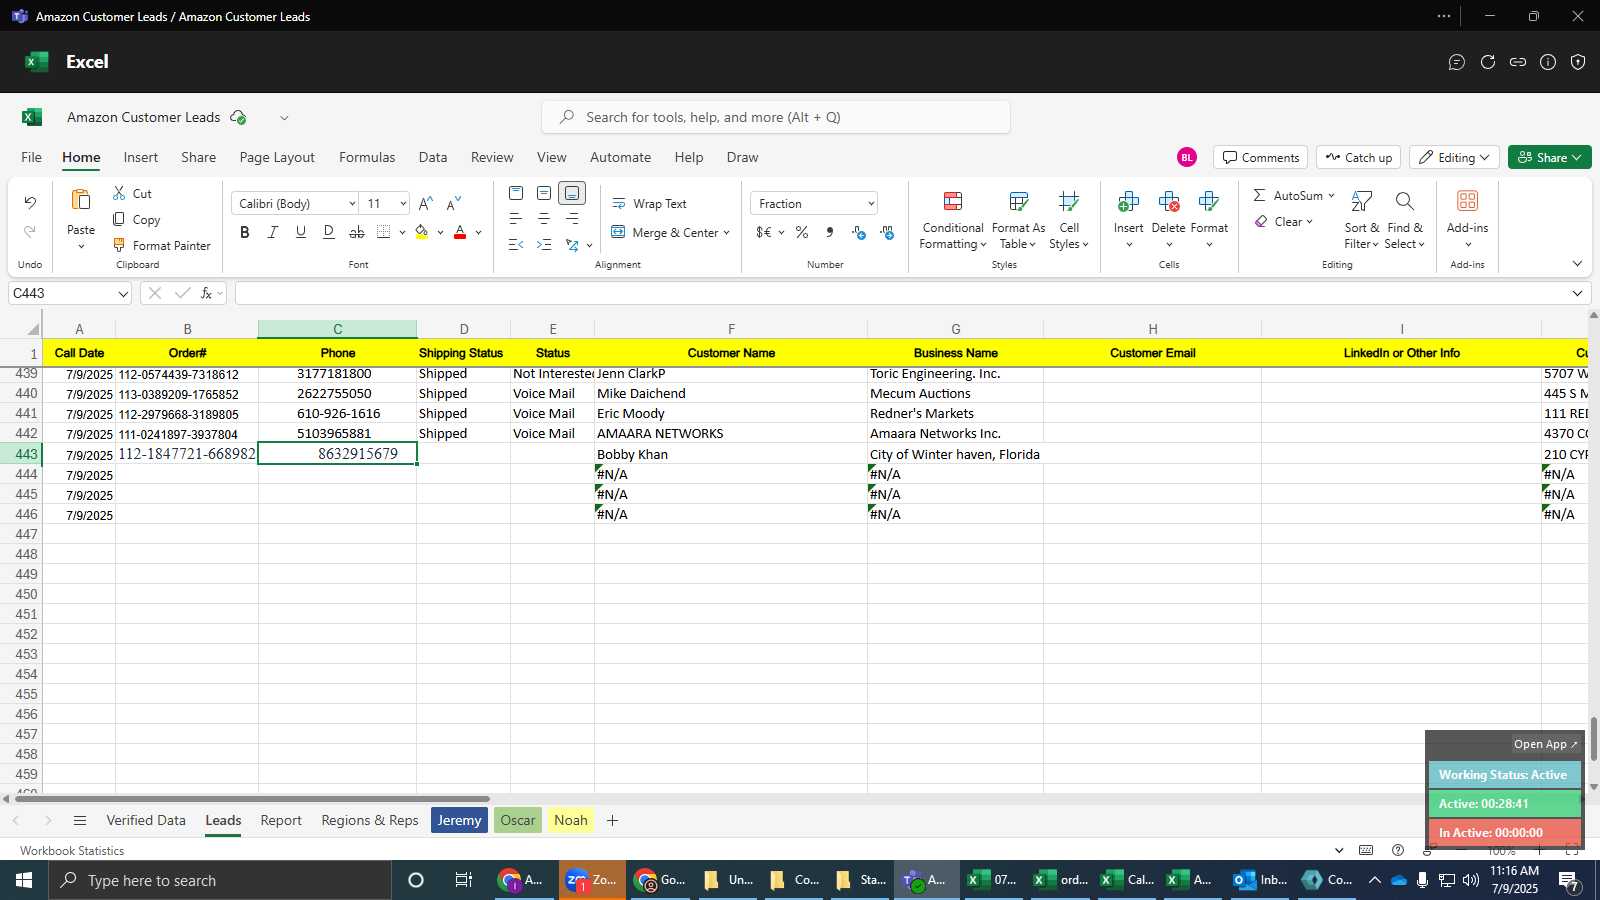Screen dimensions: 1600x900
Task: Open the fill color picker
Action: pos(440,232)
